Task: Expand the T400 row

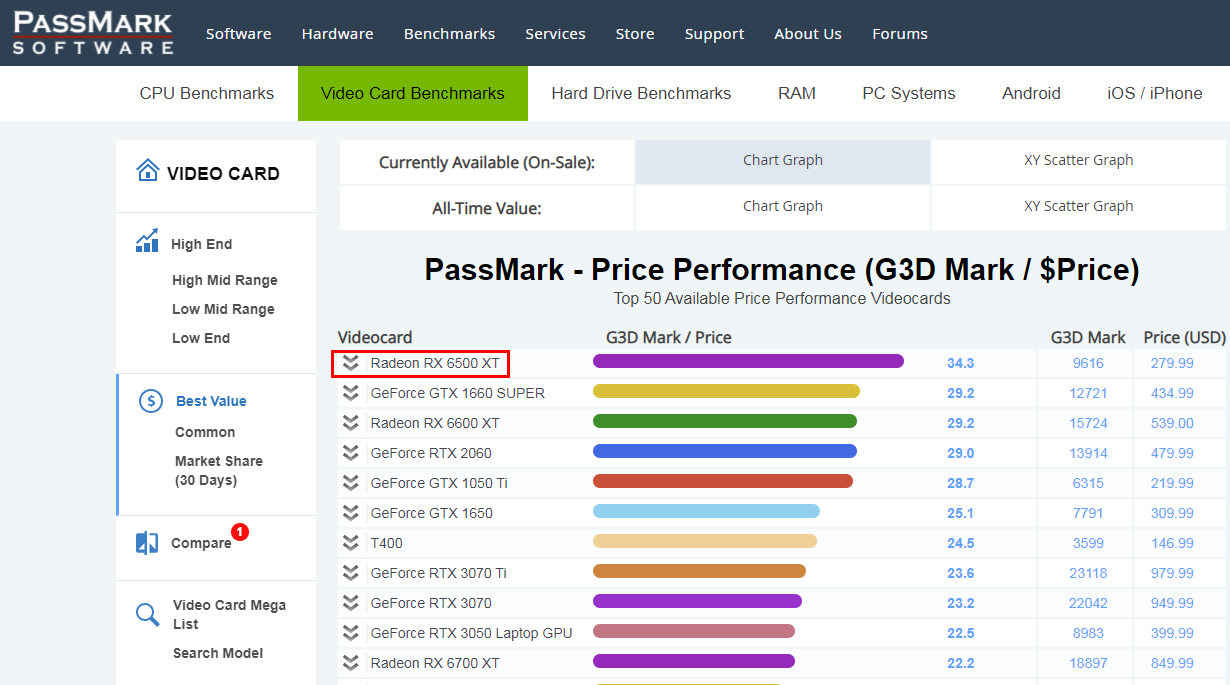Action: pos(350,543)
